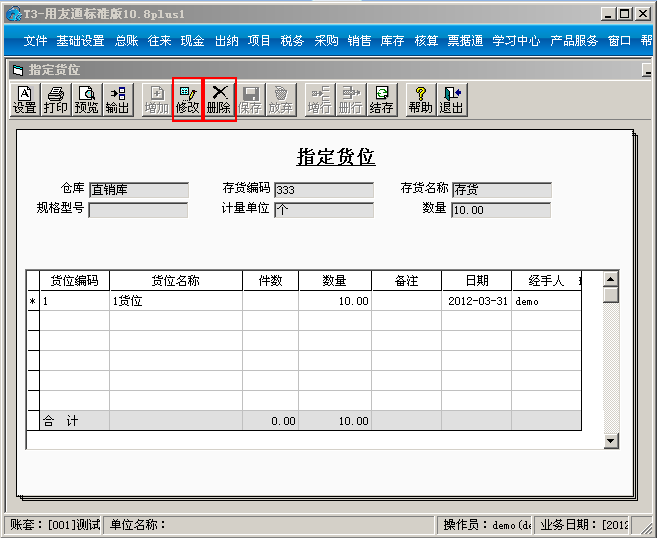Open the 现金 menu
This screenshot has height=538, width=657.
(193, 41)
